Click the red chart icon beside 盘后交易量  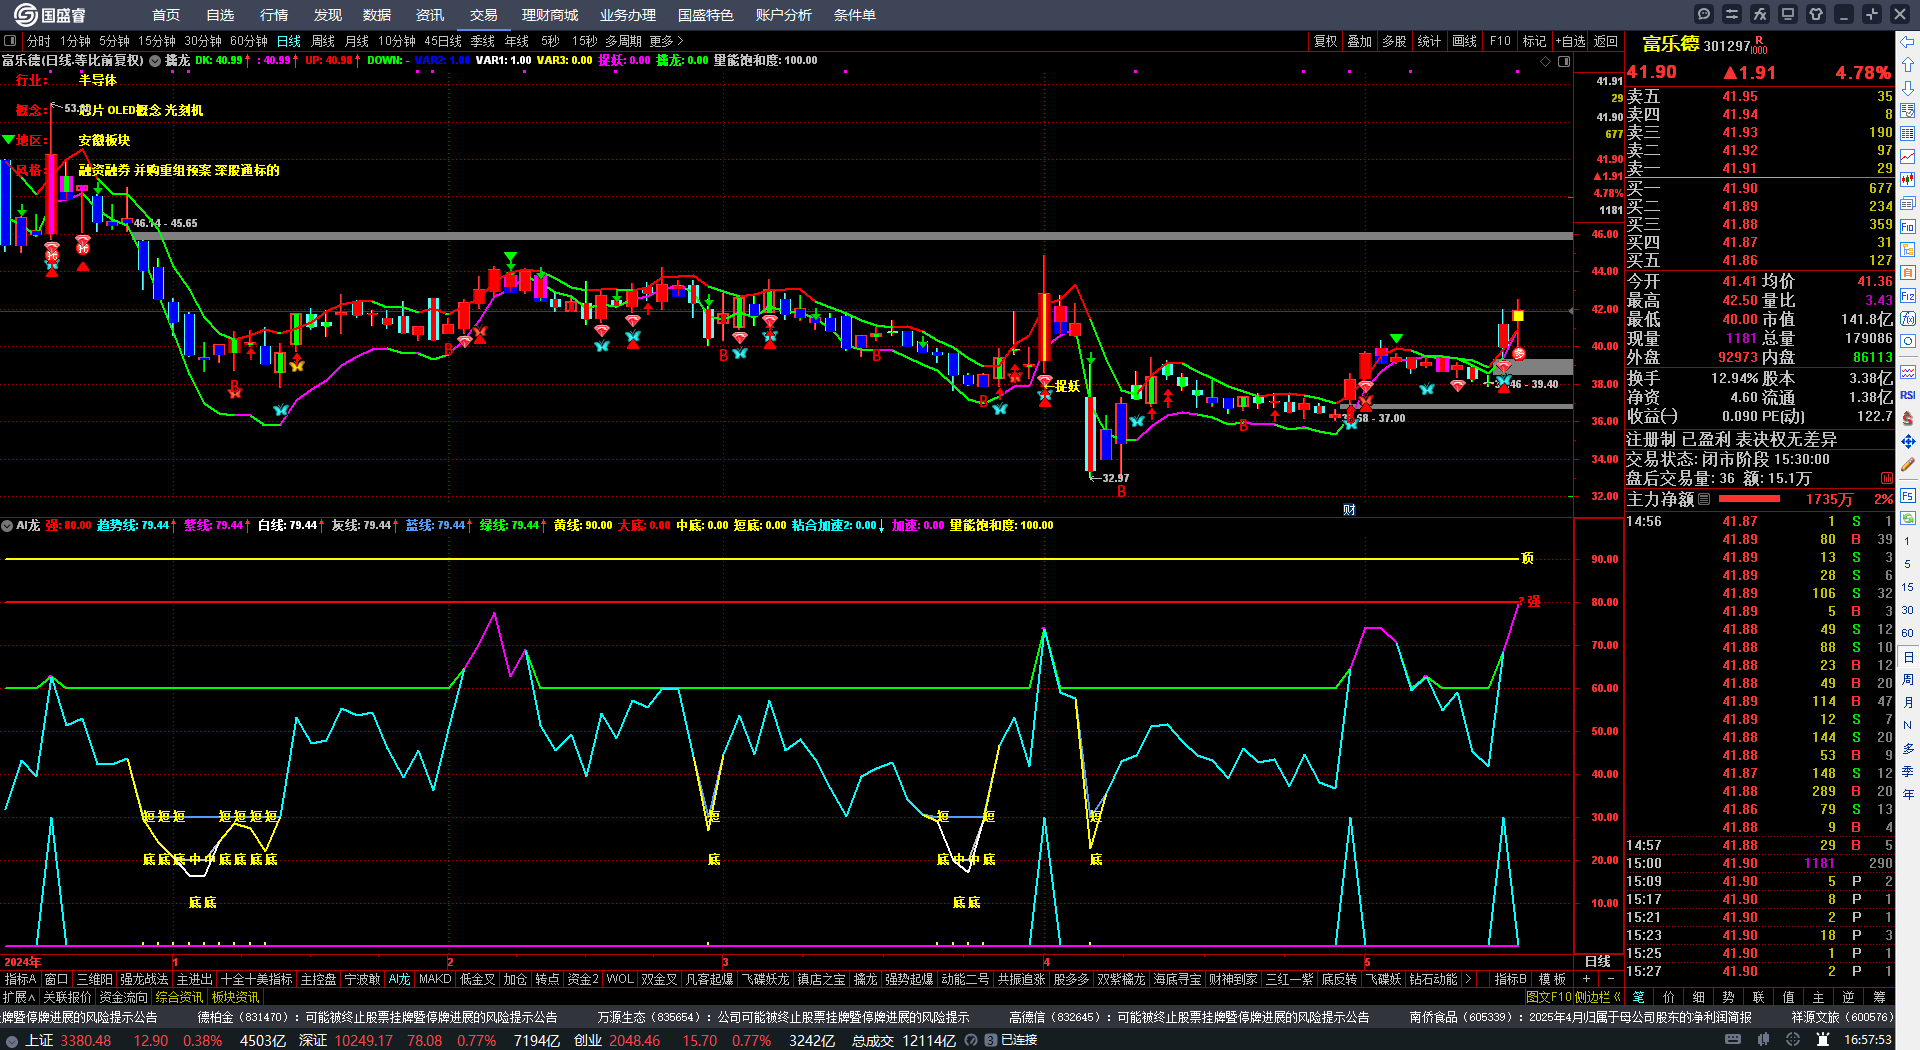pyautogui.click(x=1886, y=478)
